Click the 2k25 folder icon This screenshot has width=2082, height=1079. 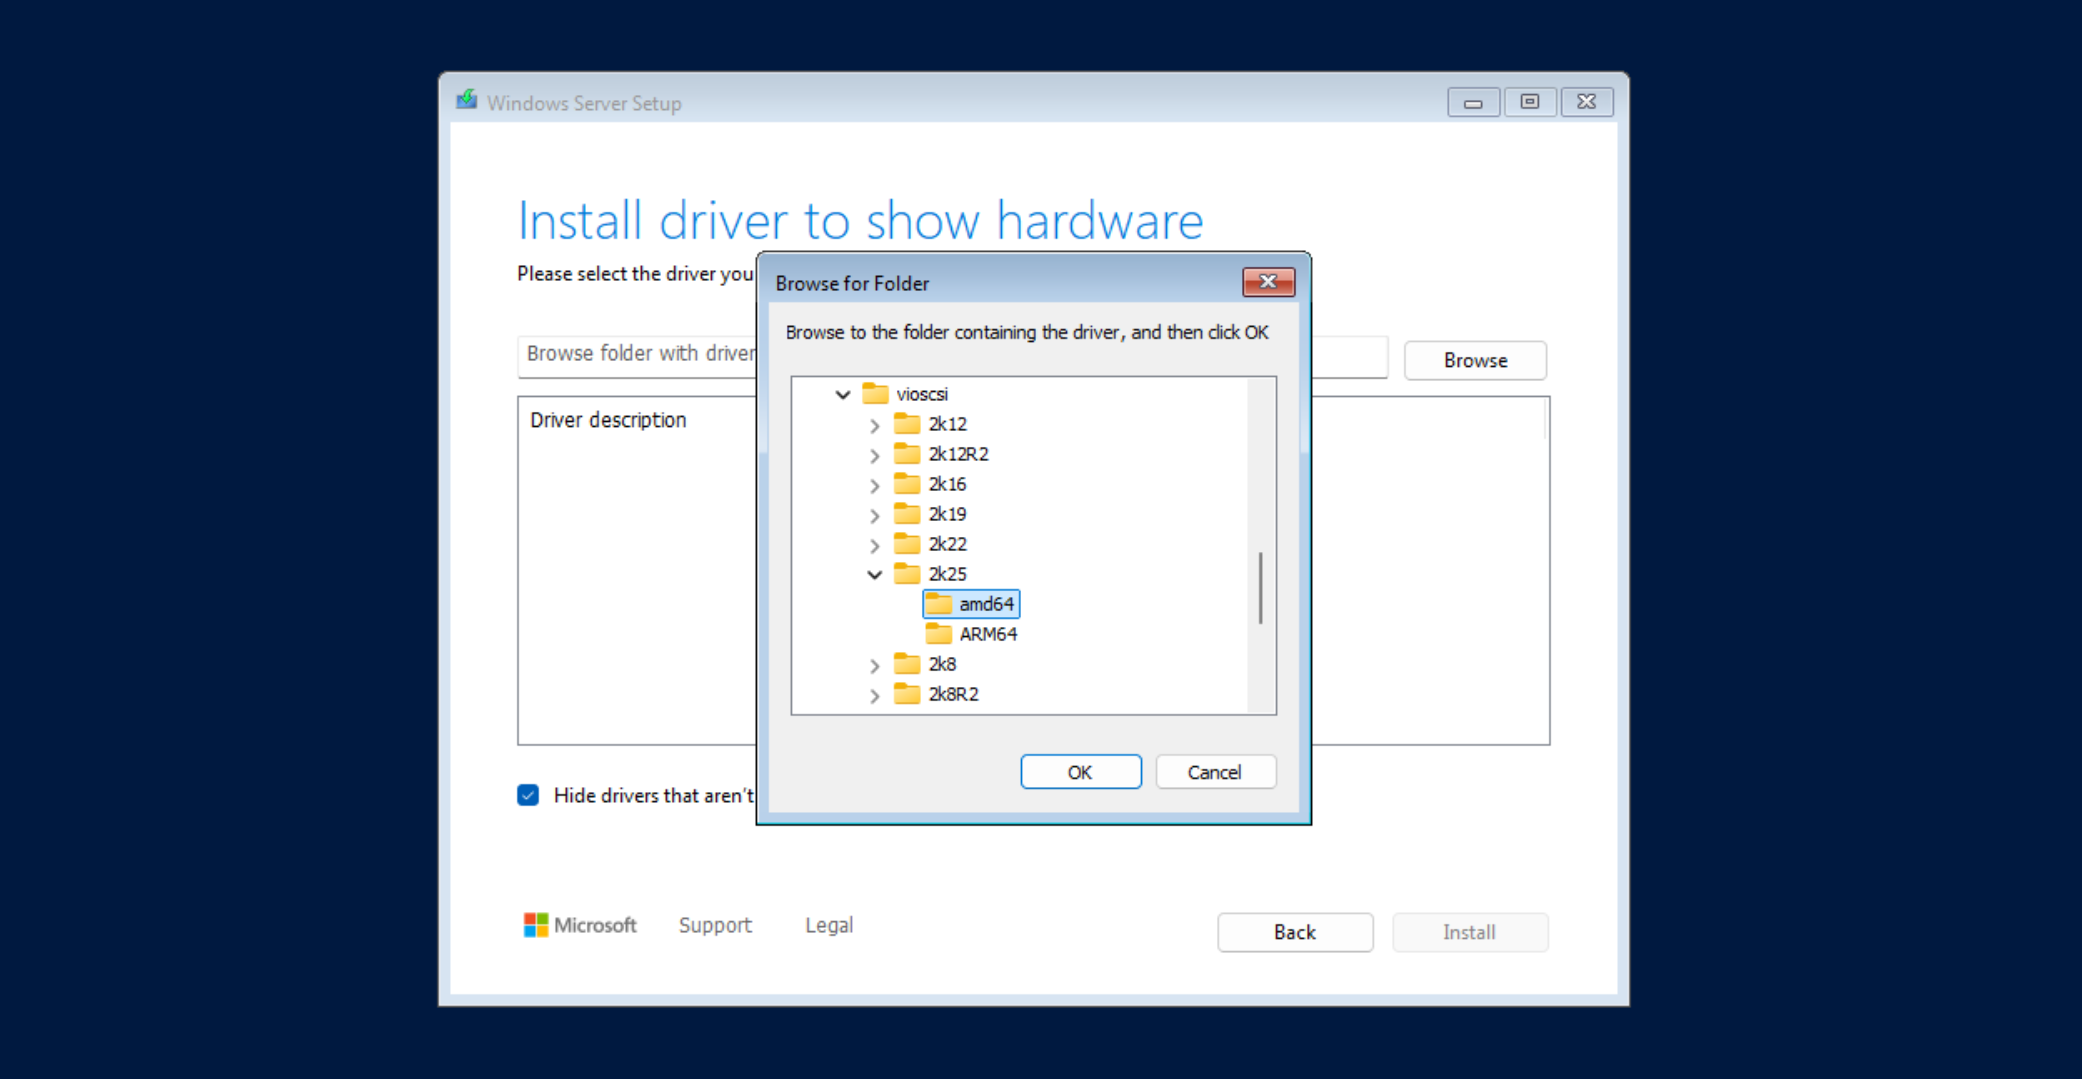(907, 573)
